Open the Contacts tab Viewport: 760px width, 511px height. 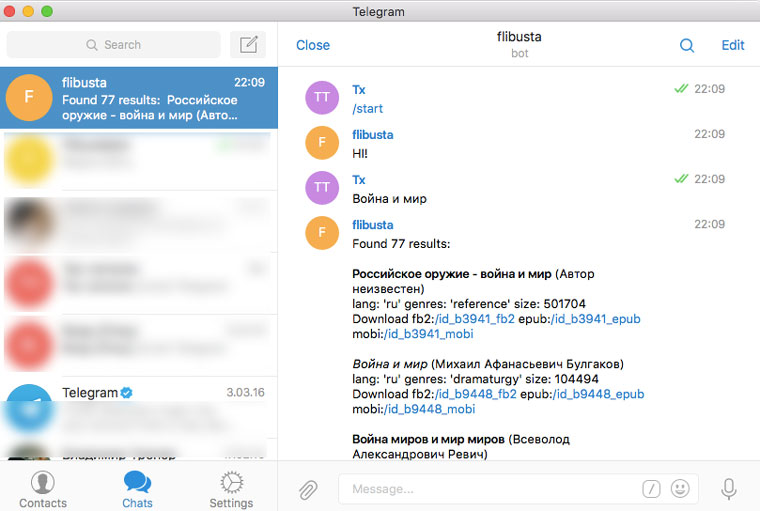coord(43,489)
